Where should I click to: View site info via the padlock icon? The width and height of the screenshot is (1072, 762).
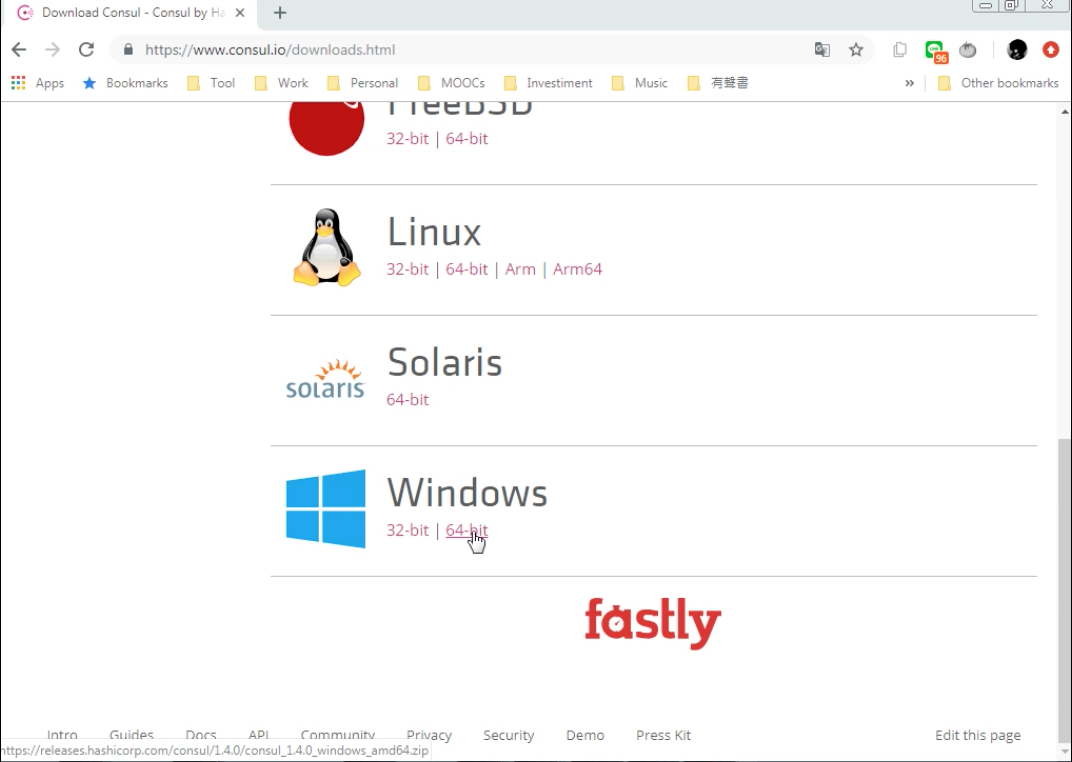pos(128,50)
